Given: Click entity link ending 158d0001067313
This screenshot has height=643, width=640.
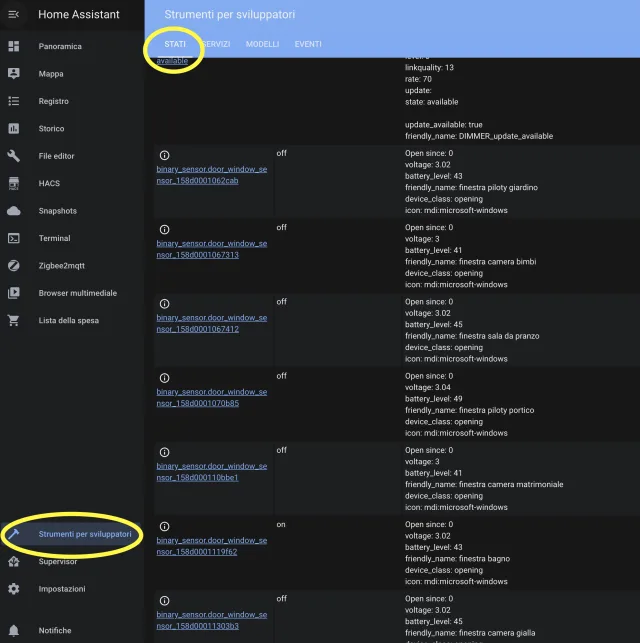Looking at the screenshot, I should point(212,249).
